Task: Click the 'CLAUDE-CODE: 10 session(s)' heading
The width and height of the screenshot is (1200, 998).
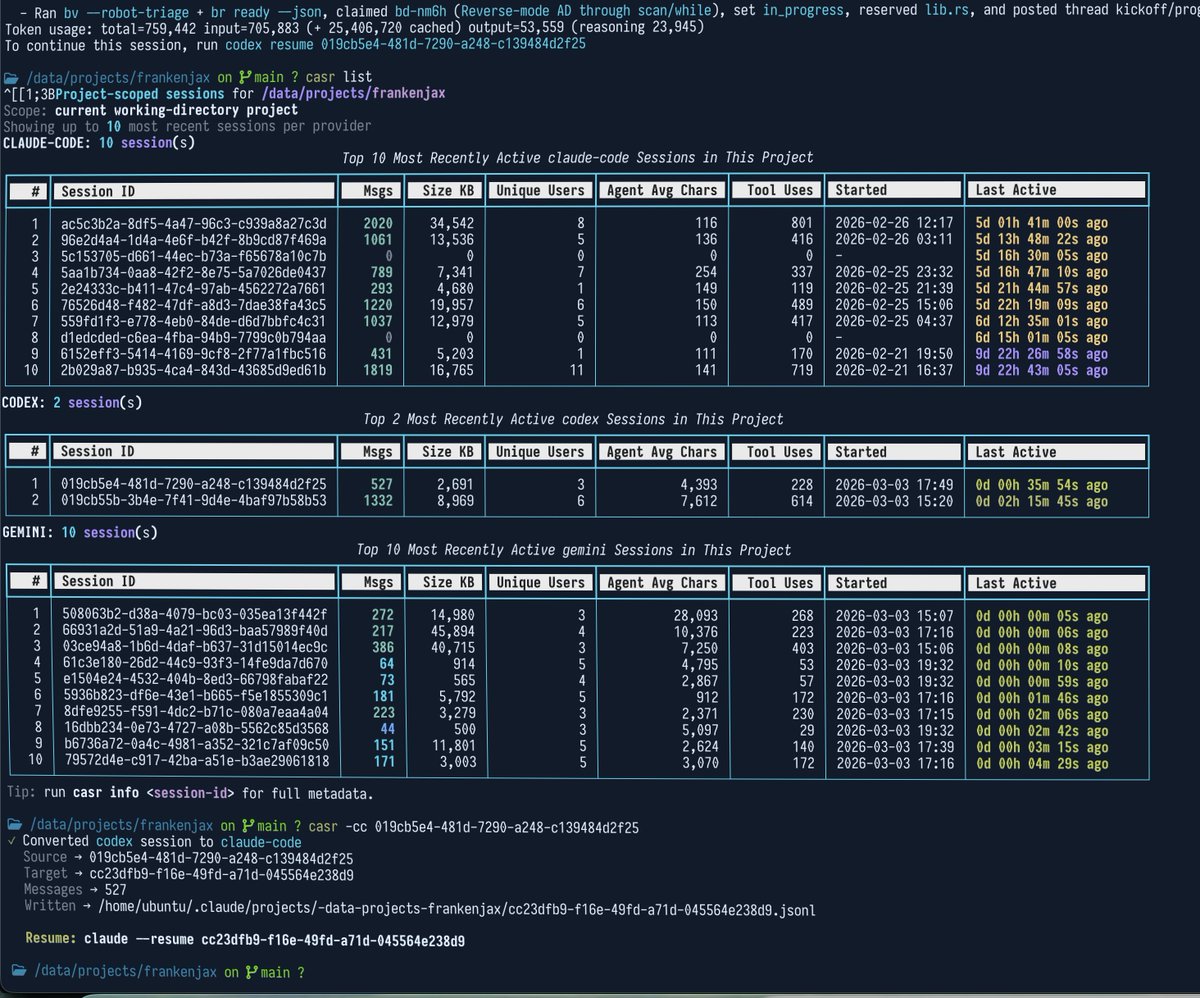Action: (x=99, y=141)
